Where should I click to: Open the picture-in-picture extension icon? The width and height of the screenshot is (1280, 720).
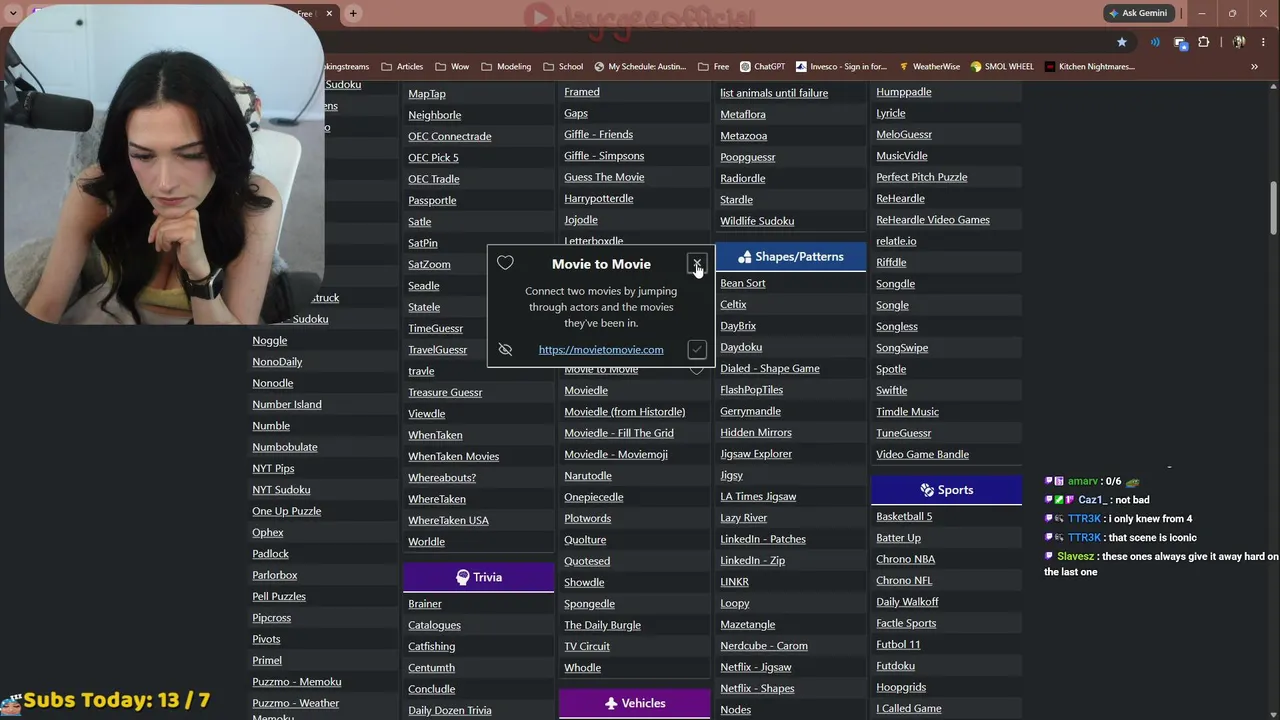click(1180, 42)
